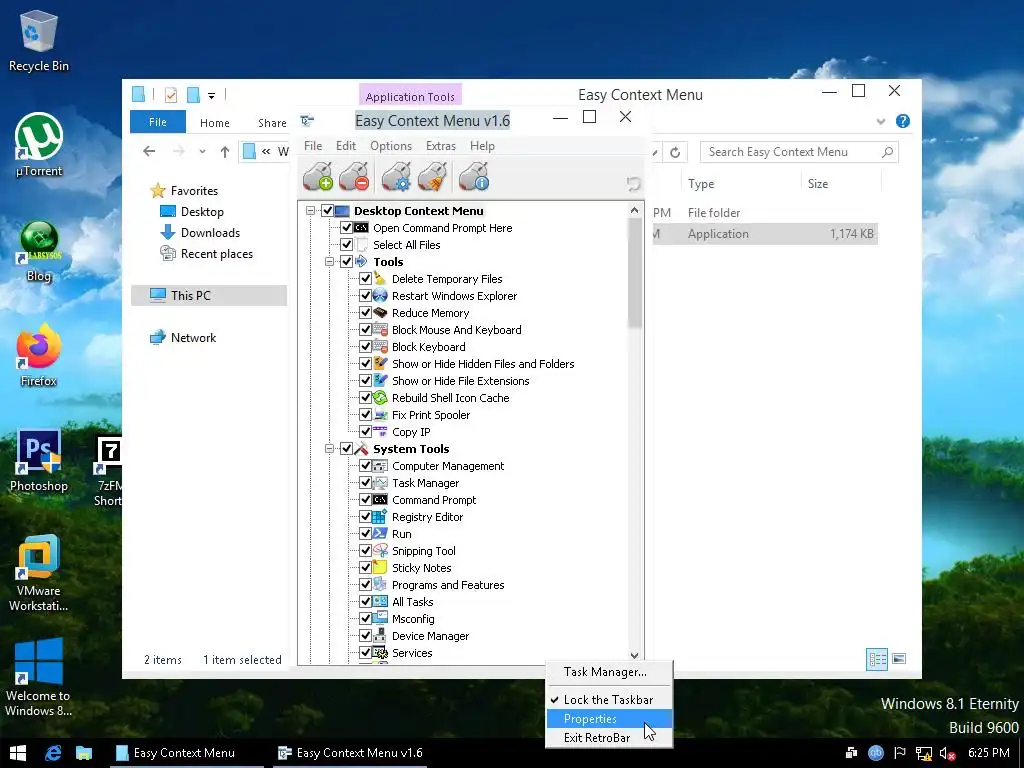Image resolution: width=1024 pixels, height=768 pixels.
Task: Open the quick access toolbar dropdown arrow
Action: (x=212, y=95)
